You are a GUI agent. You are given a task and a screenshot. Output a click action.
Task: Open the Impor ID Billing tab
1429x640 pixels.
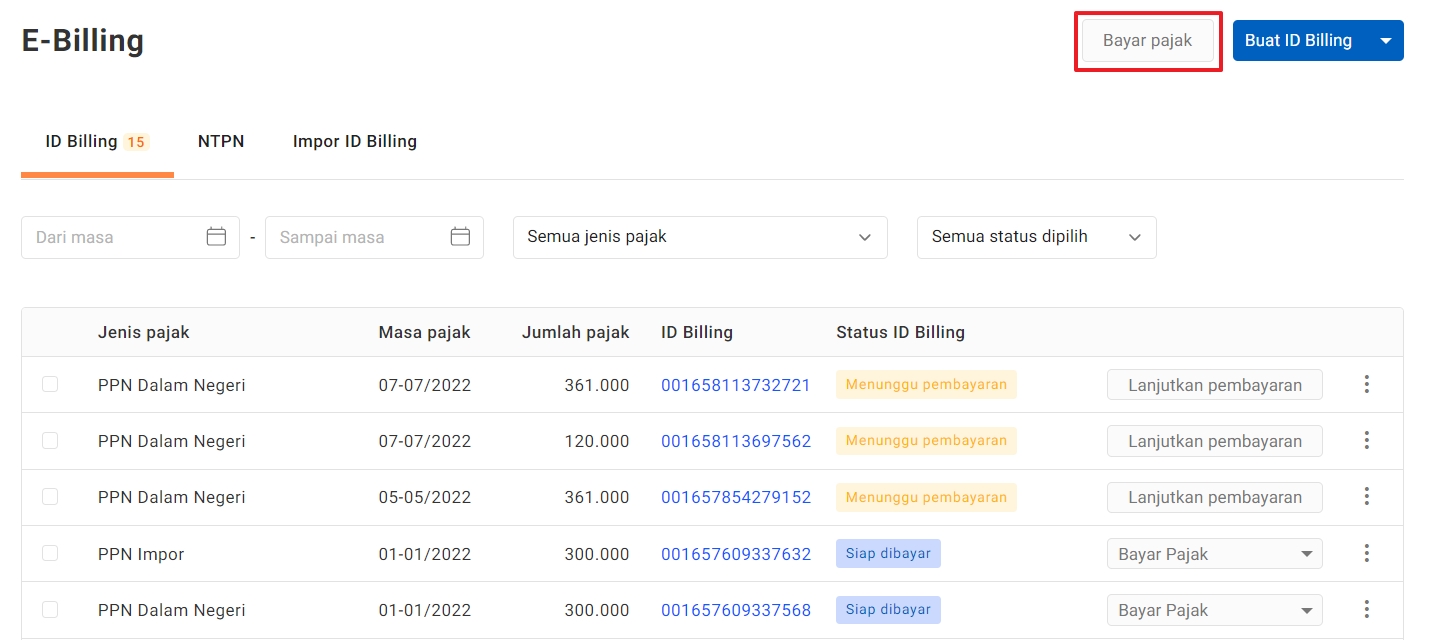coord(354,141)
